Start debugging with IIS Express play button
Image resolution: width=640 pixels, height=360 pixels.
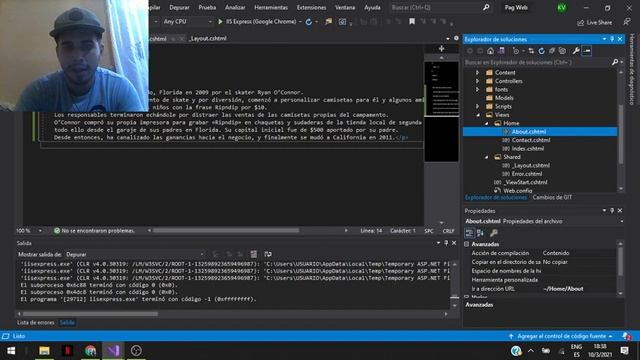(x=220, y=22)
